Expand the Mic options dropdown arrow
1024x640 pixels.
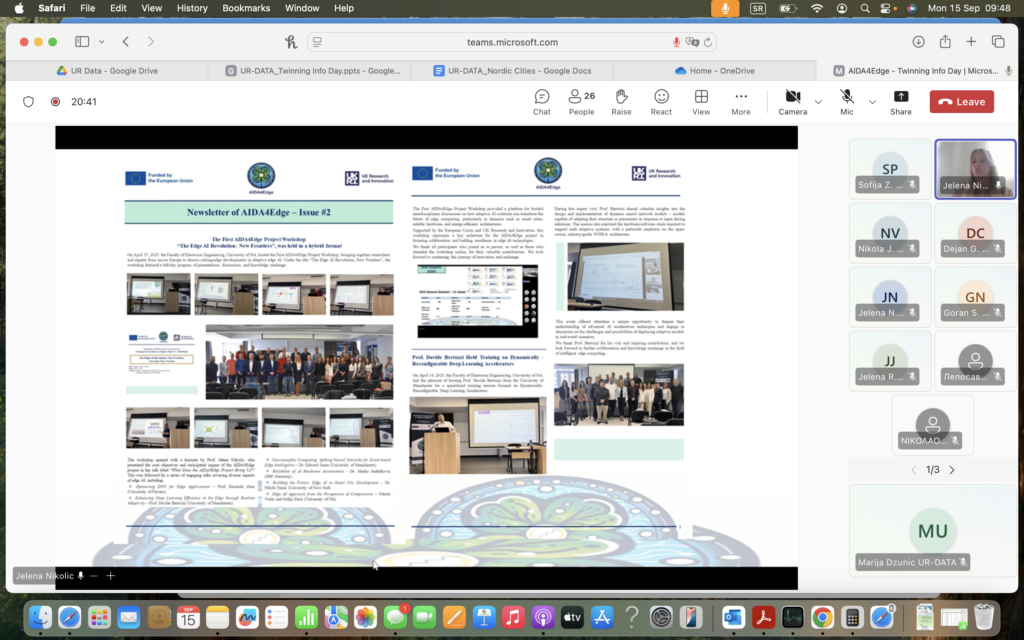click(872, 102)
